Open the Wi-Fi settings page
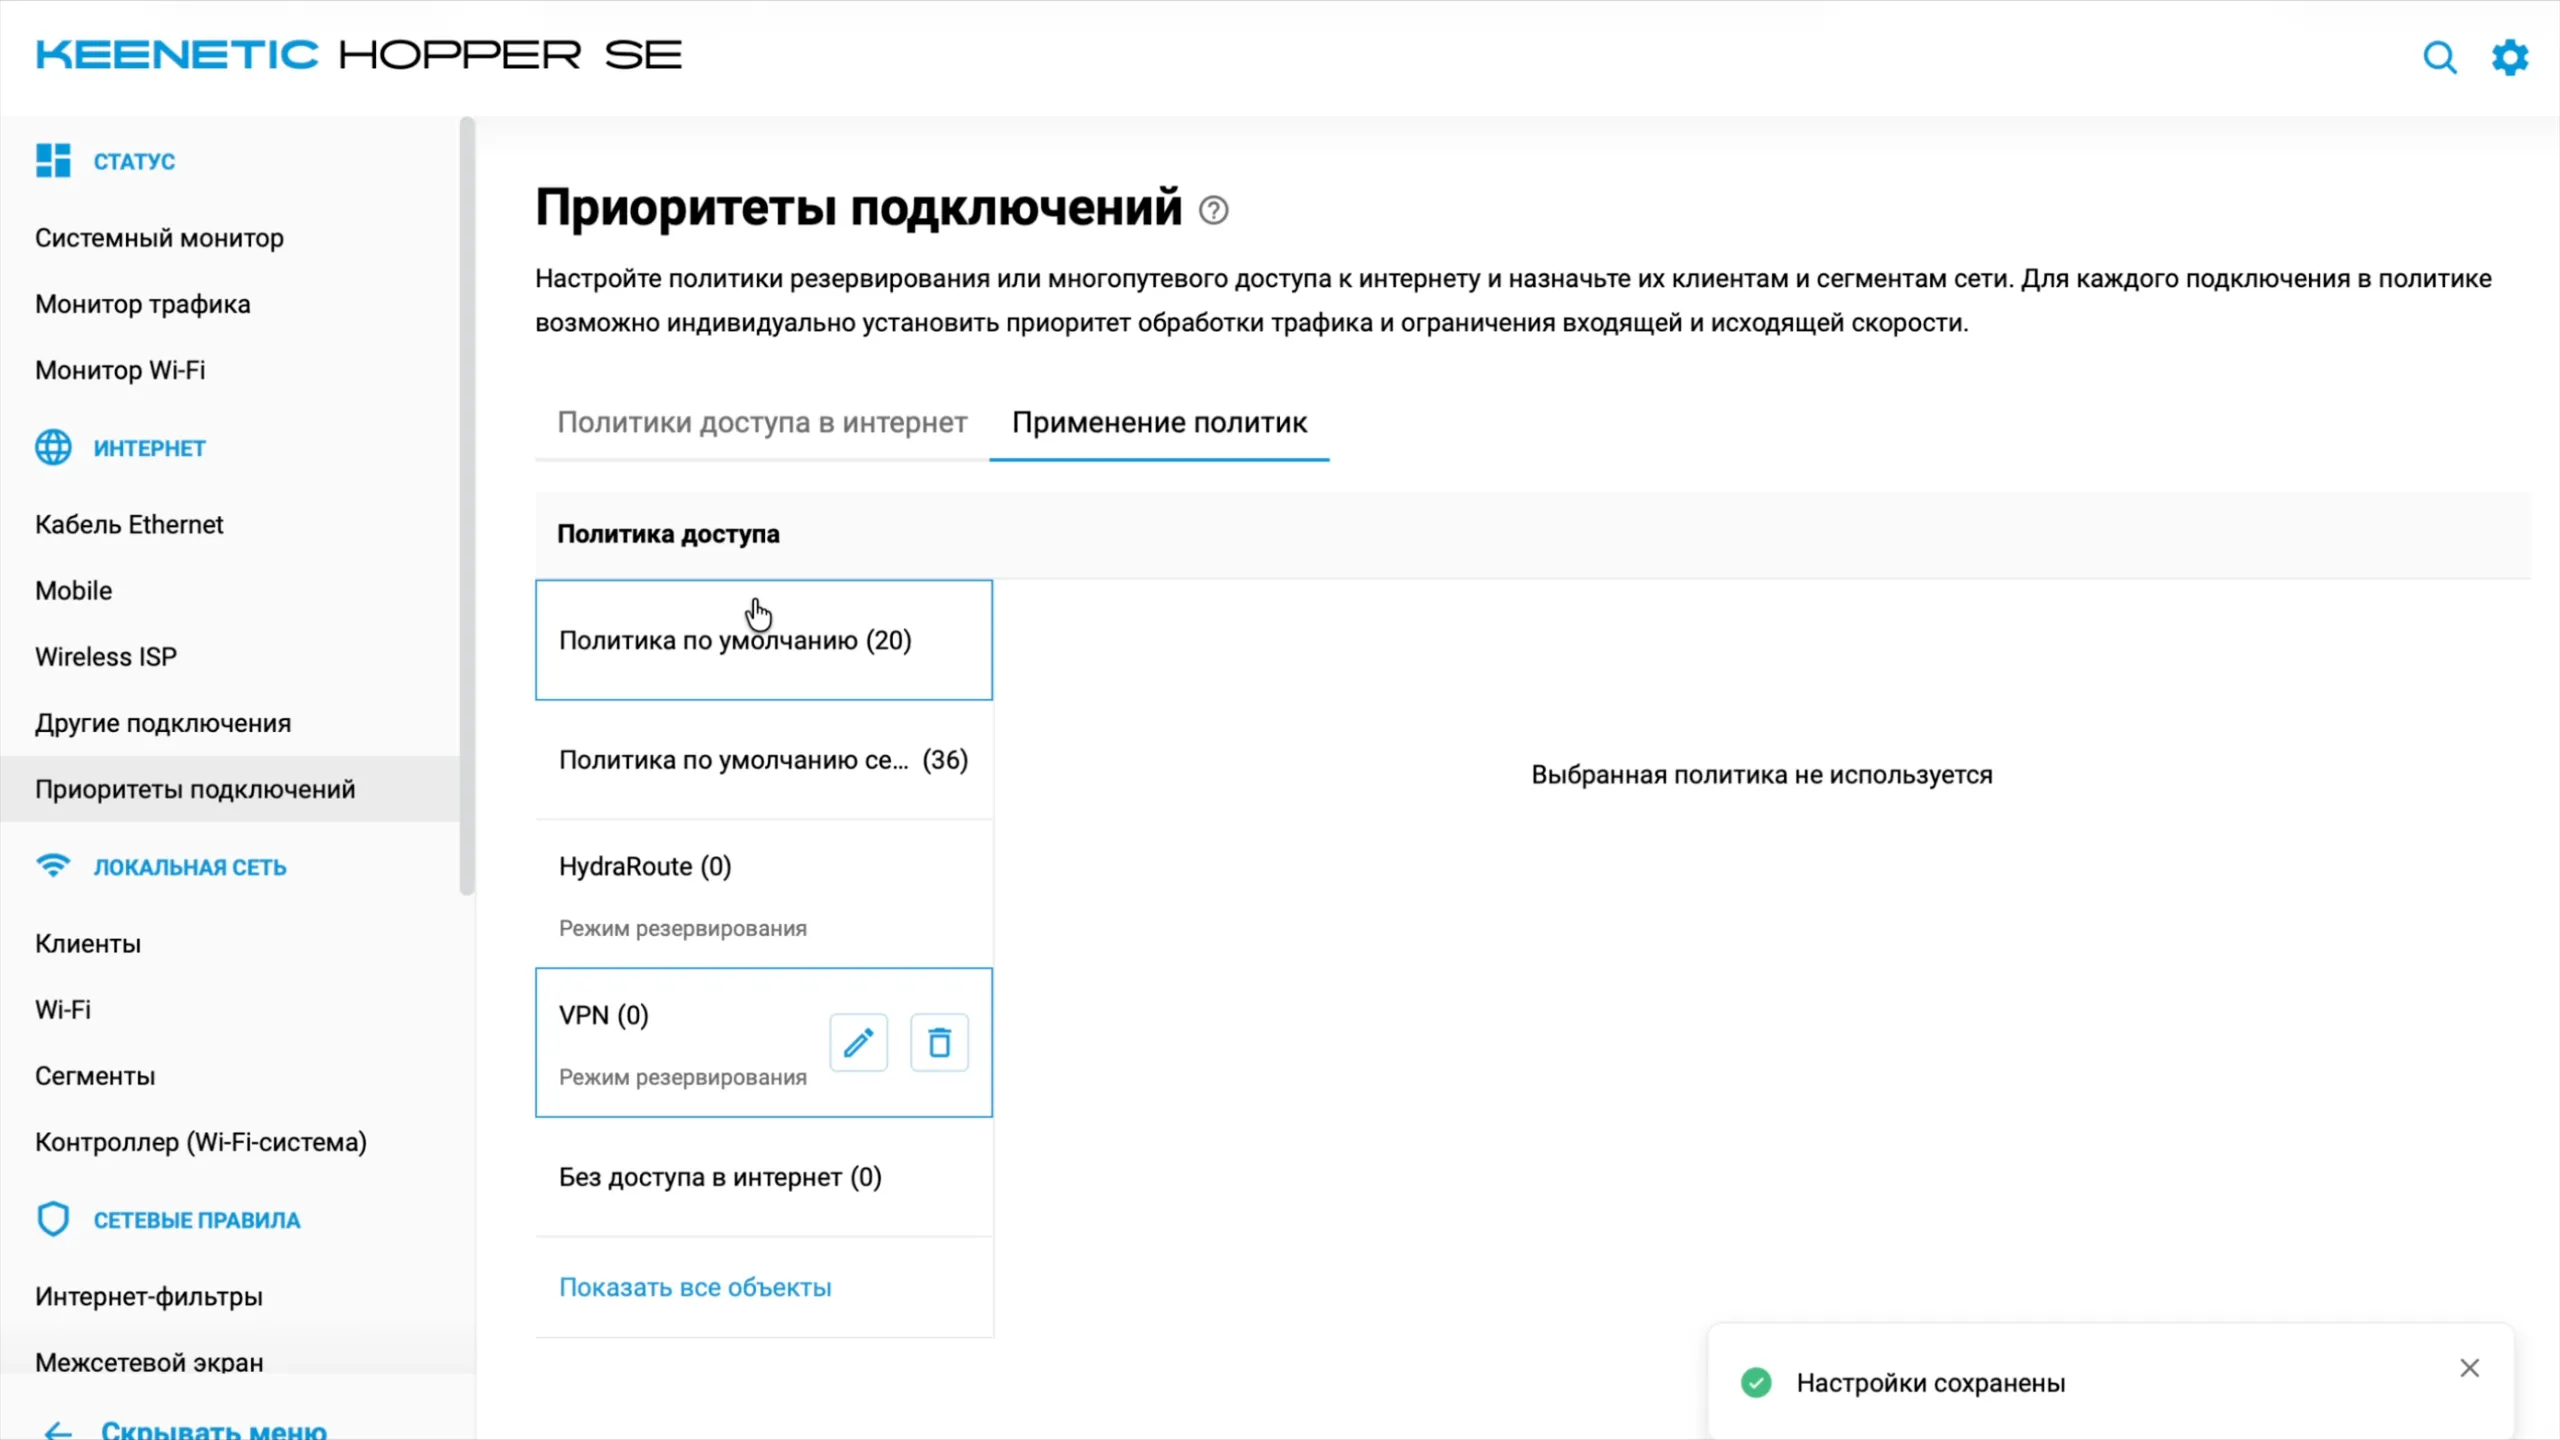This screenshot has width=2560, height=1440. click(x=63, y=1009)
